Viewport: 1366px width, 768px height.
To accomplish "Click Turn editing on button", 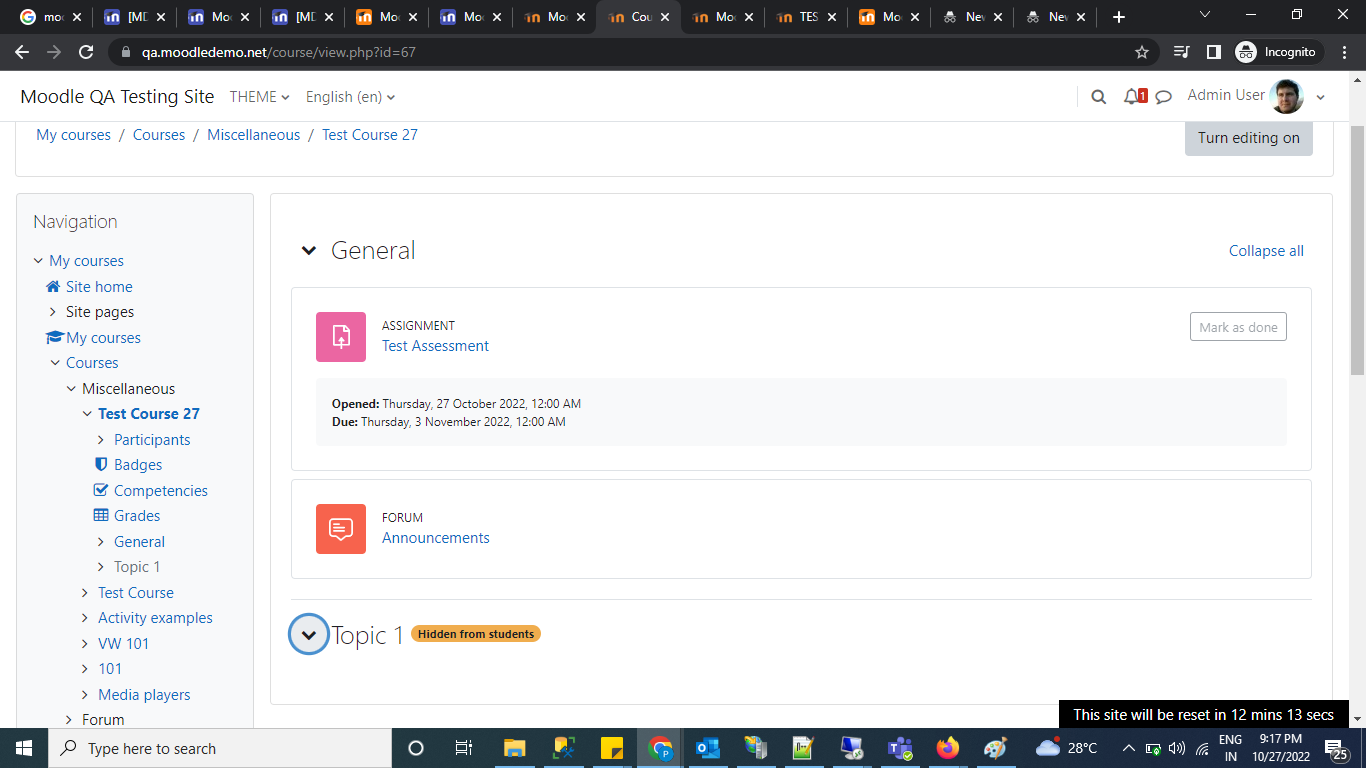I will tap(1249, 138).
